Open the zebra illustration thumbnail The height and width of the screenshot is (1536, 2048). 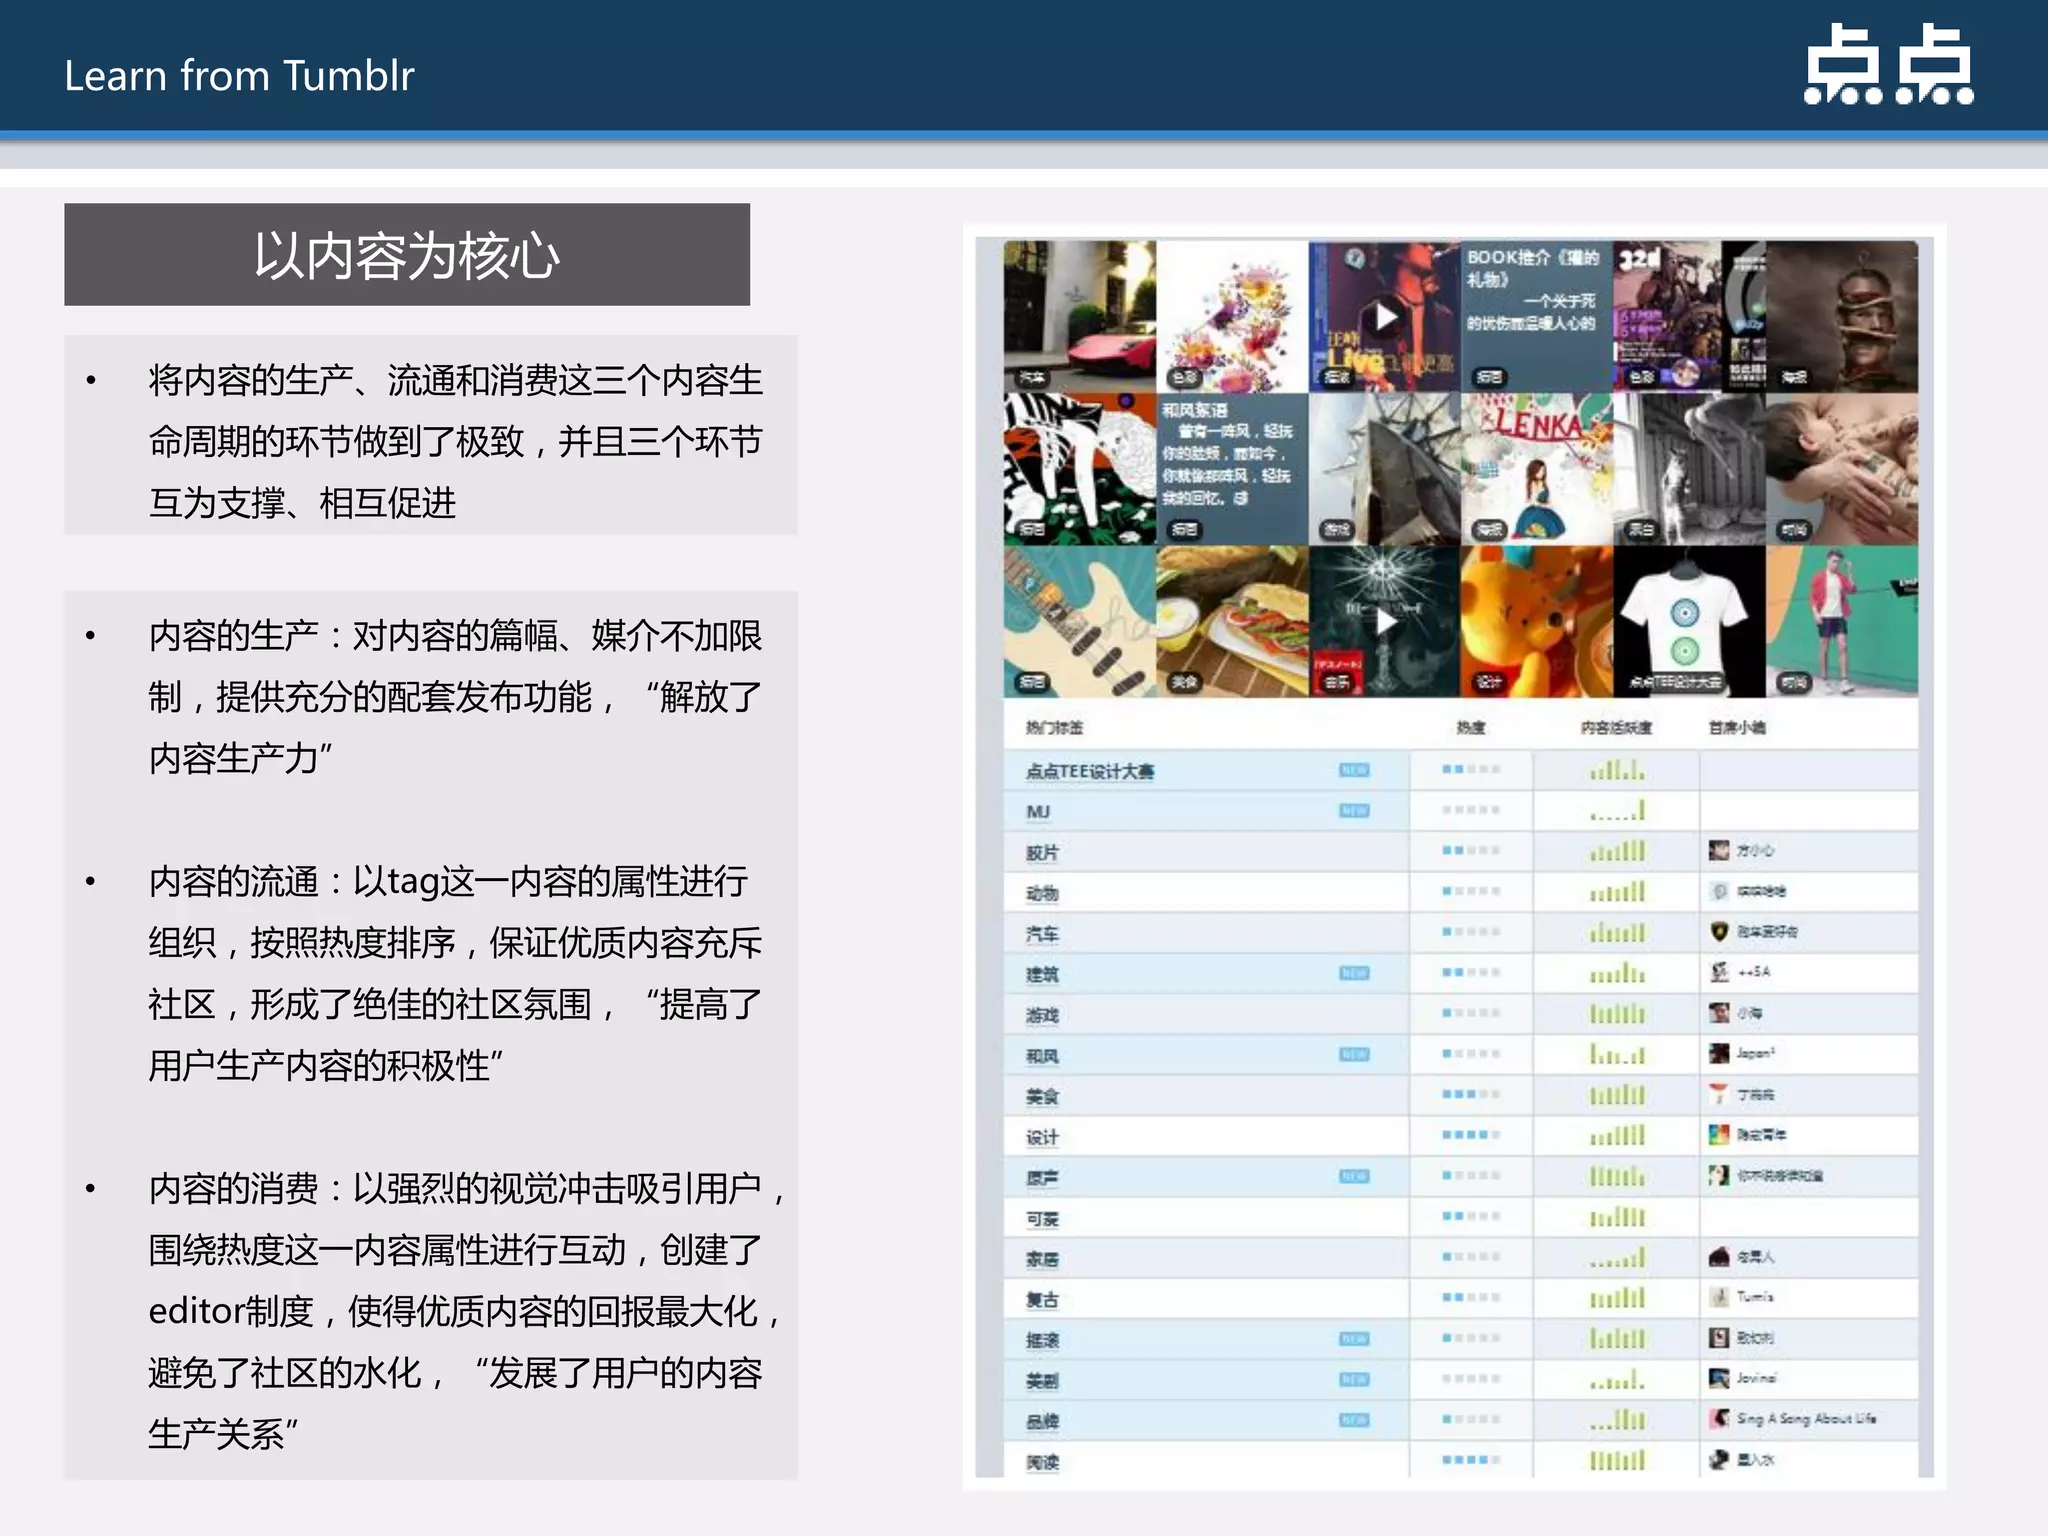point(1080,469)
